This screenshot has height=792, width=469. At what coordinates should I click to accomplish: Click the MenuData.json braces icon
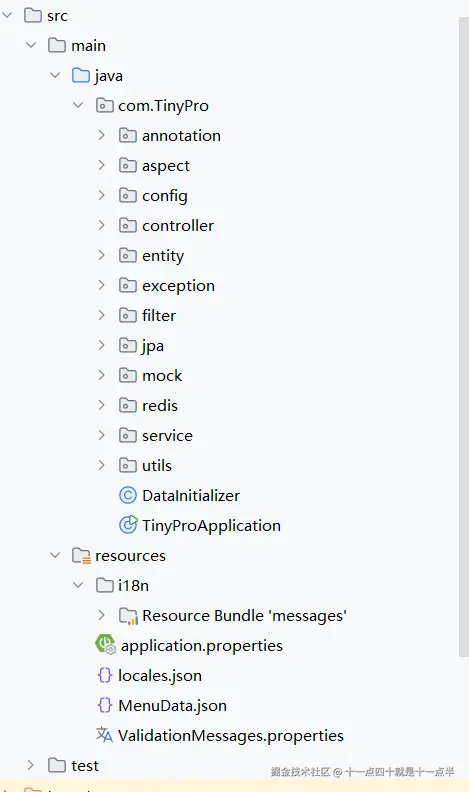coord(105,705)
